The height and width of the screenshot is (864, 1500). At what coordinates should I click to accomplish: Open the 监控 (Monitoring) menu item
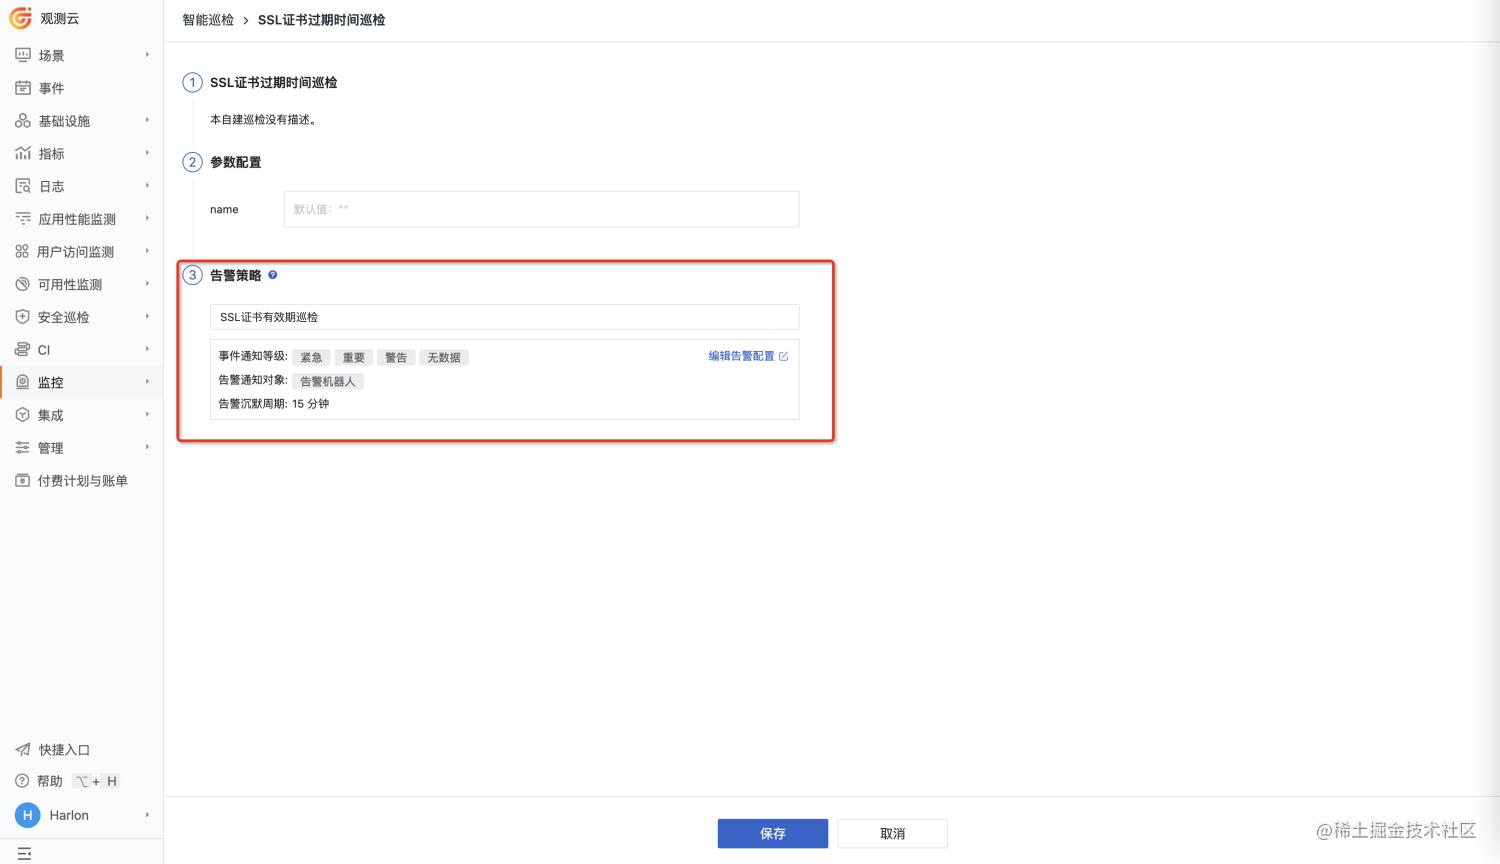(51, 382)
